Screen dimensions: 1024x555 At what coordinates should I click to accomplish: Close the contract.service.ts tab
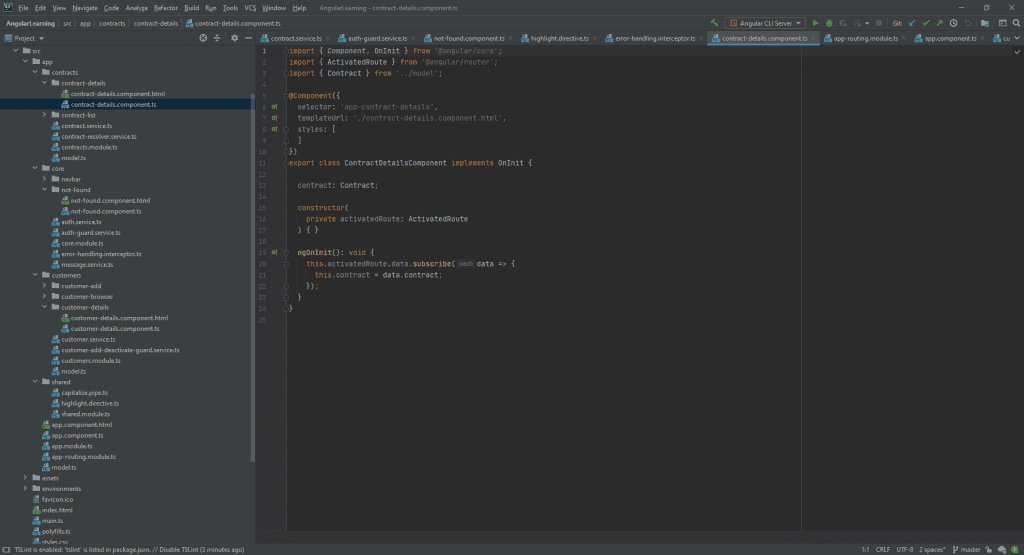(x=327, y=39)
